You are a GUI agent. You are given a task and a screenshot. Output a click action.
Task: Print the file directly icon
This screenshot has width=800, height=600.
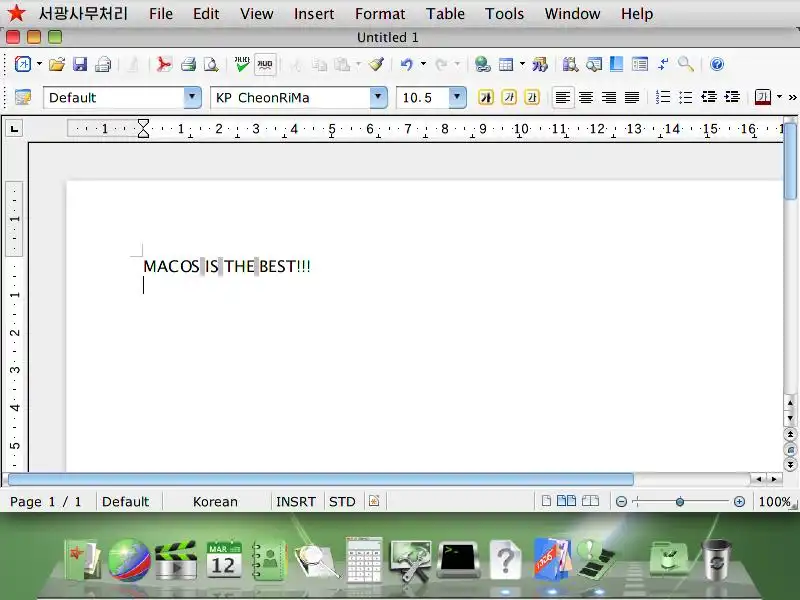click(x=188, y=64)
